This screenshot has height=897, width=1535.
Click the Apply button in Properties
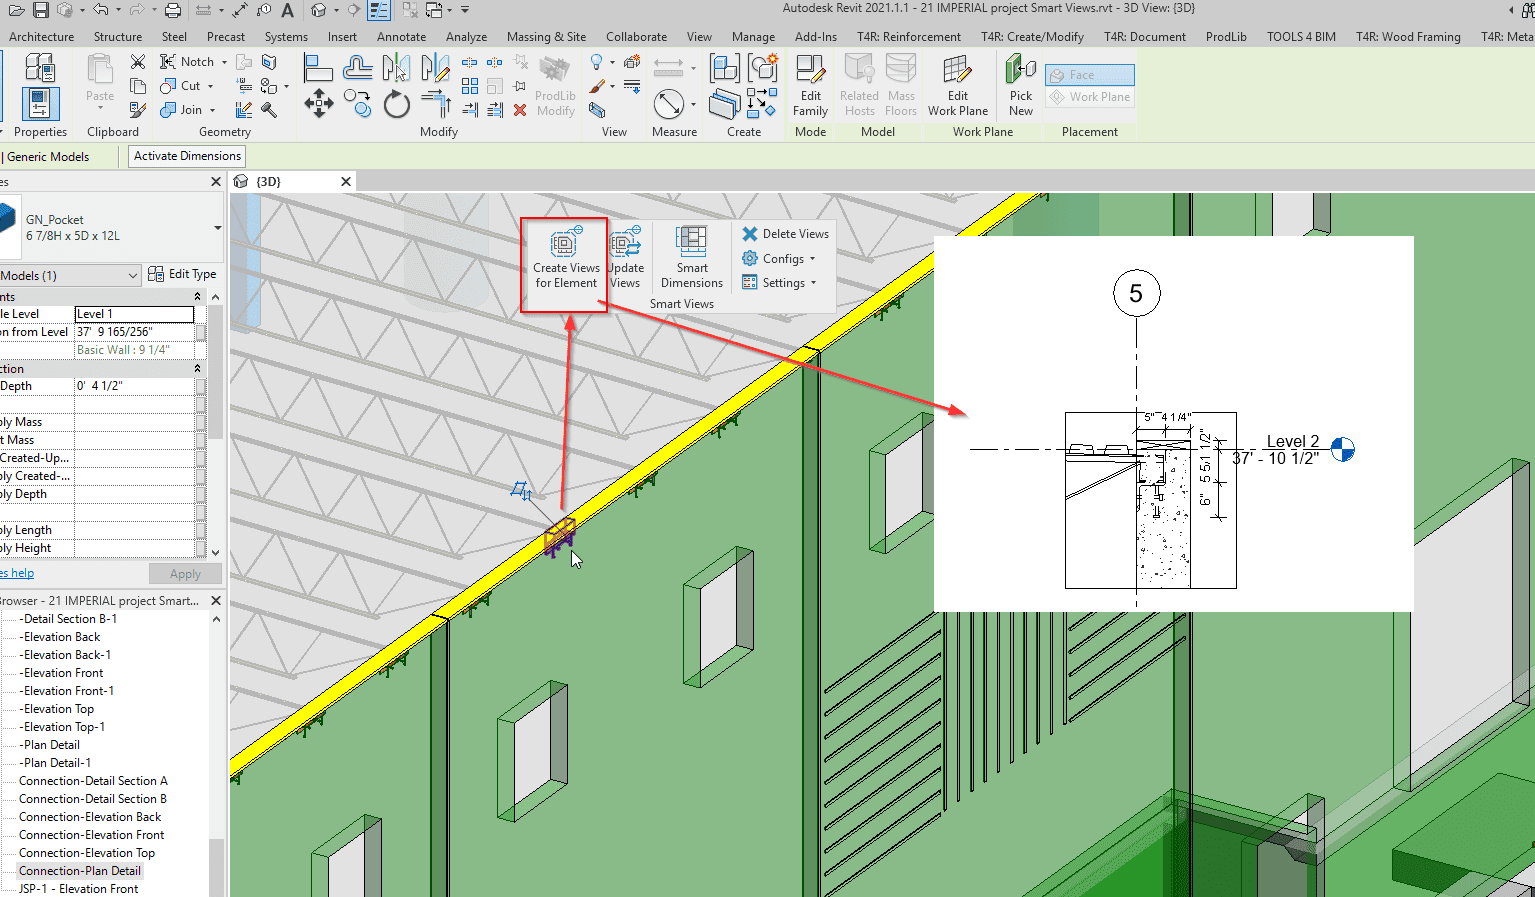[185, 574]
